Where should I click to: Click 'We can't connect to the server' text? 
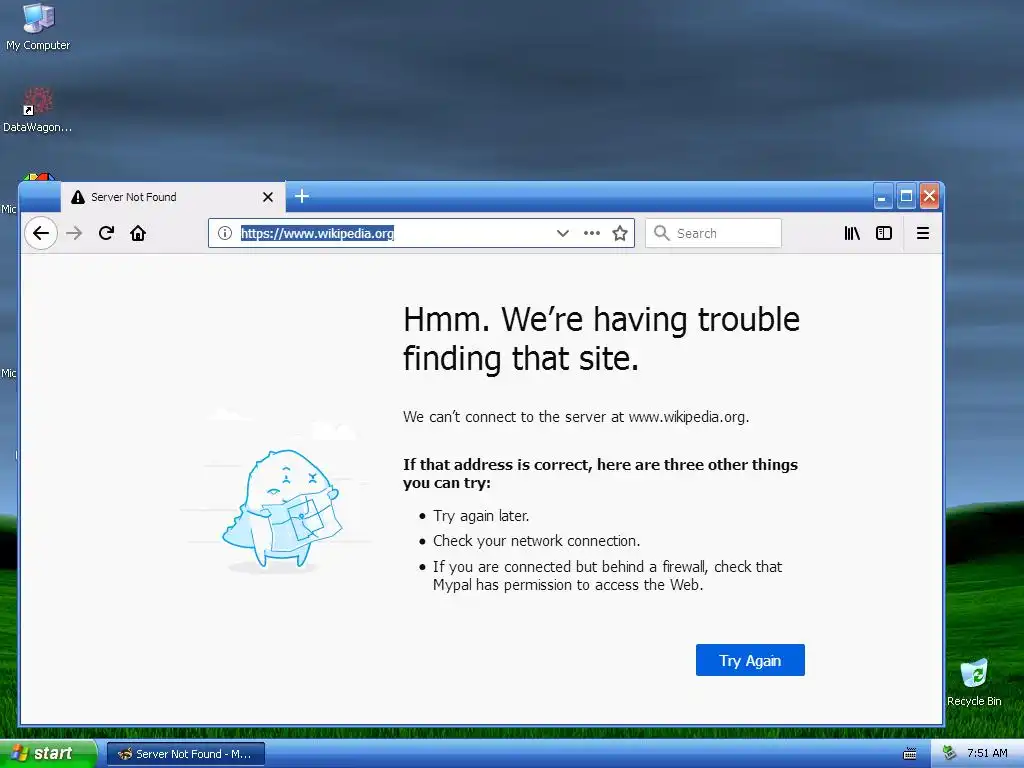[x=575, y=417]
